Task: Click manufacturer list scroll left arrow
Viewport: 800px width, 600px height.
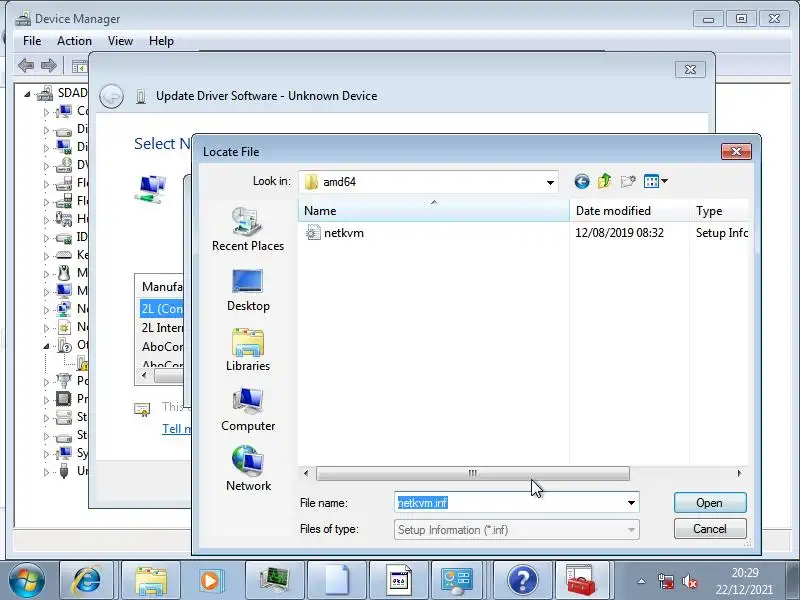Action: pyautogui.click(x=144, y=376)
